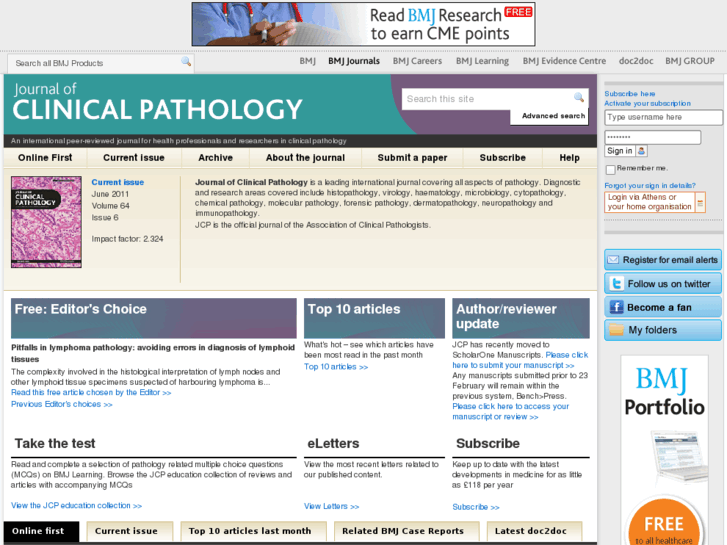Click the Sign in button
The image size is (727, 545).
point(620,151)
